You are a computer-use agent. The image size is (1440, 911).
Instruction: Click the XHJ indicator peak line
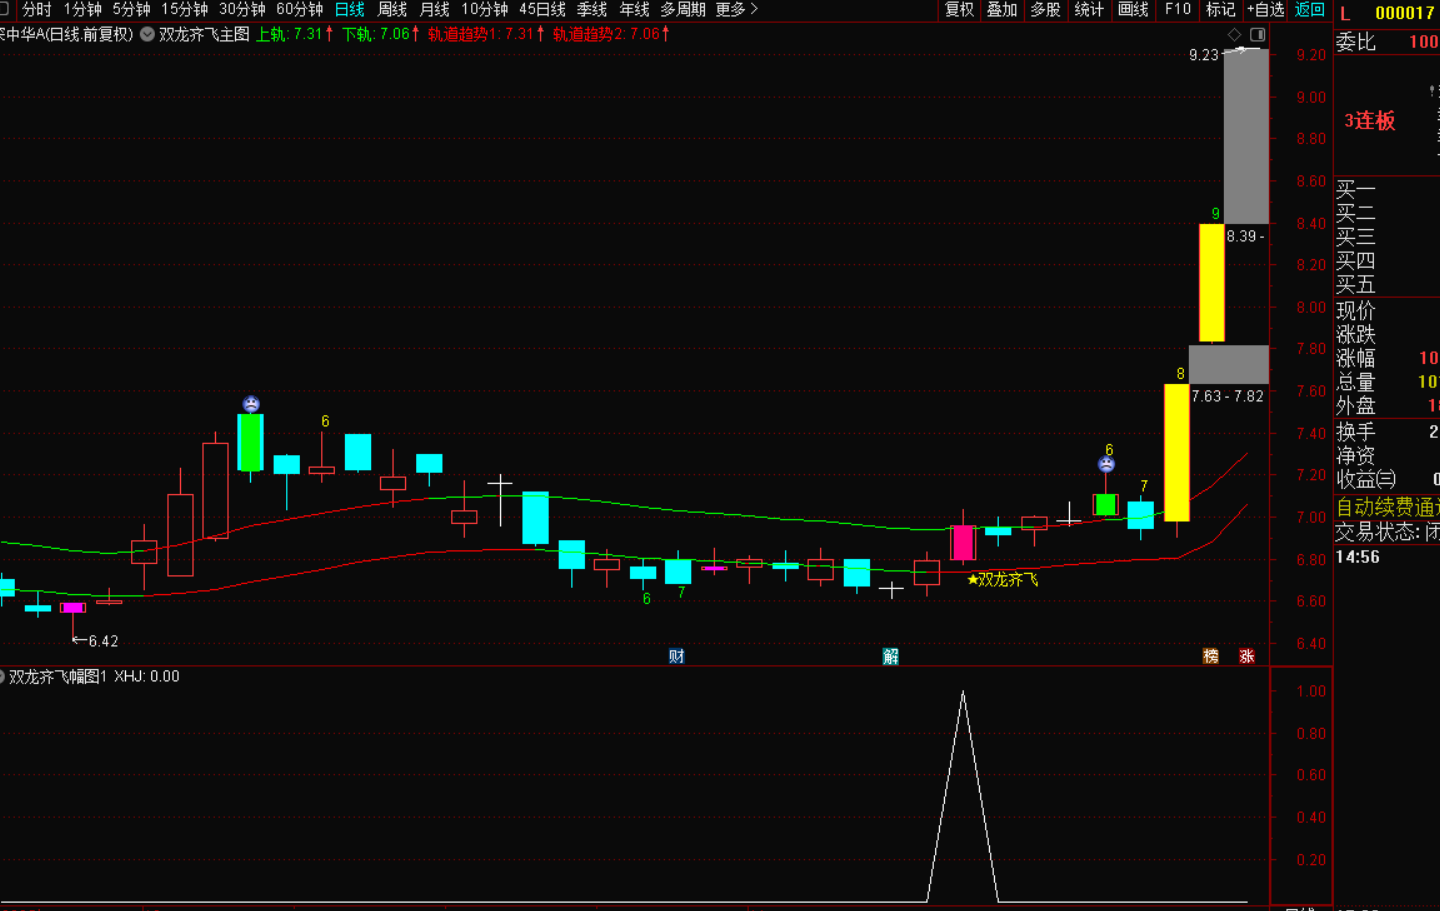pos(963,693)
